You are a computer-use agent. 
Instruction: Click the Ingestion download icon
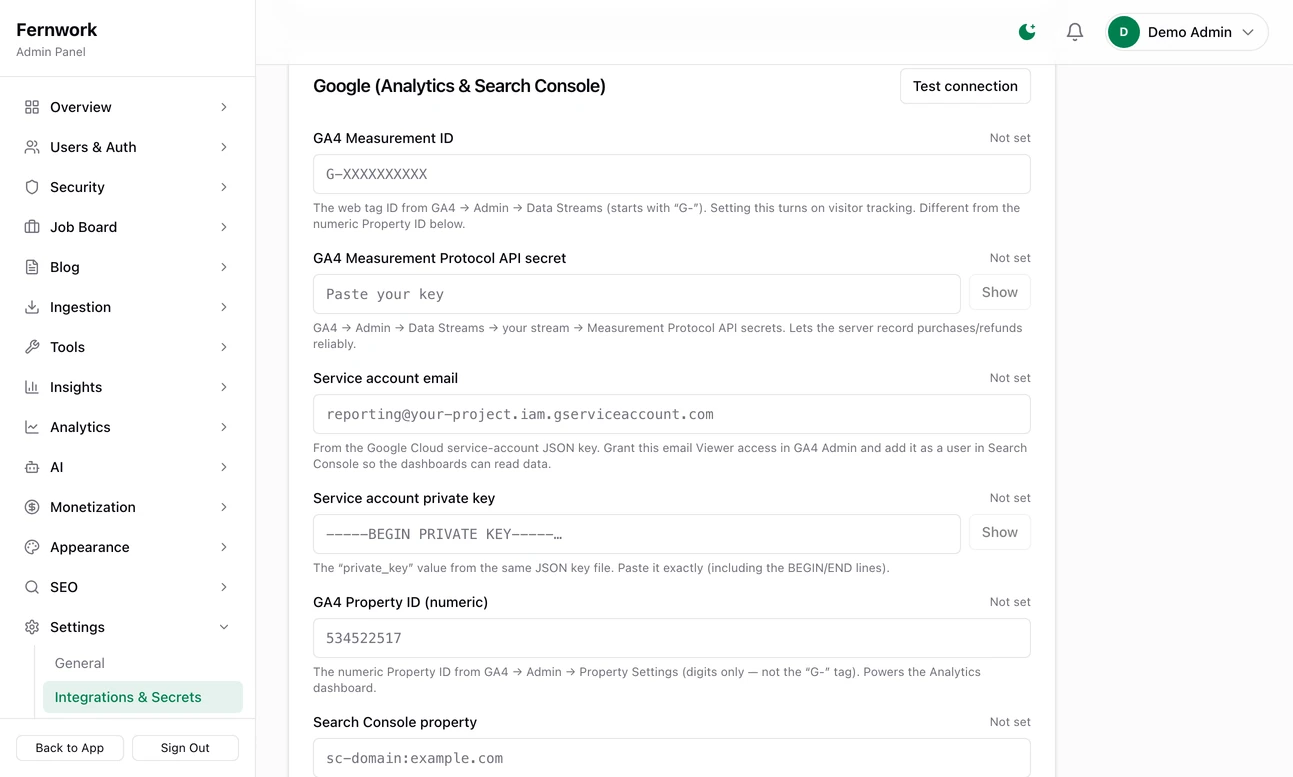coord(32,307)
